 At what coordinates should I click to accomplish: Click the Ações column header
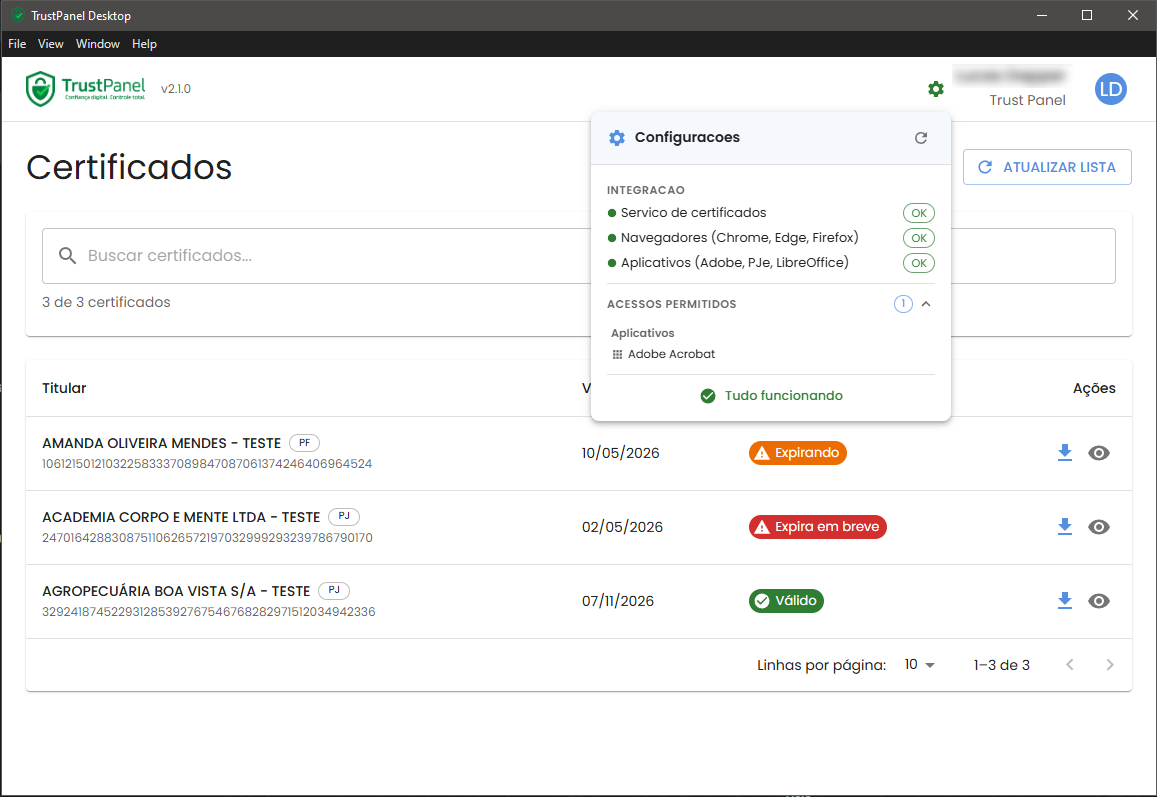point(1094,388)
